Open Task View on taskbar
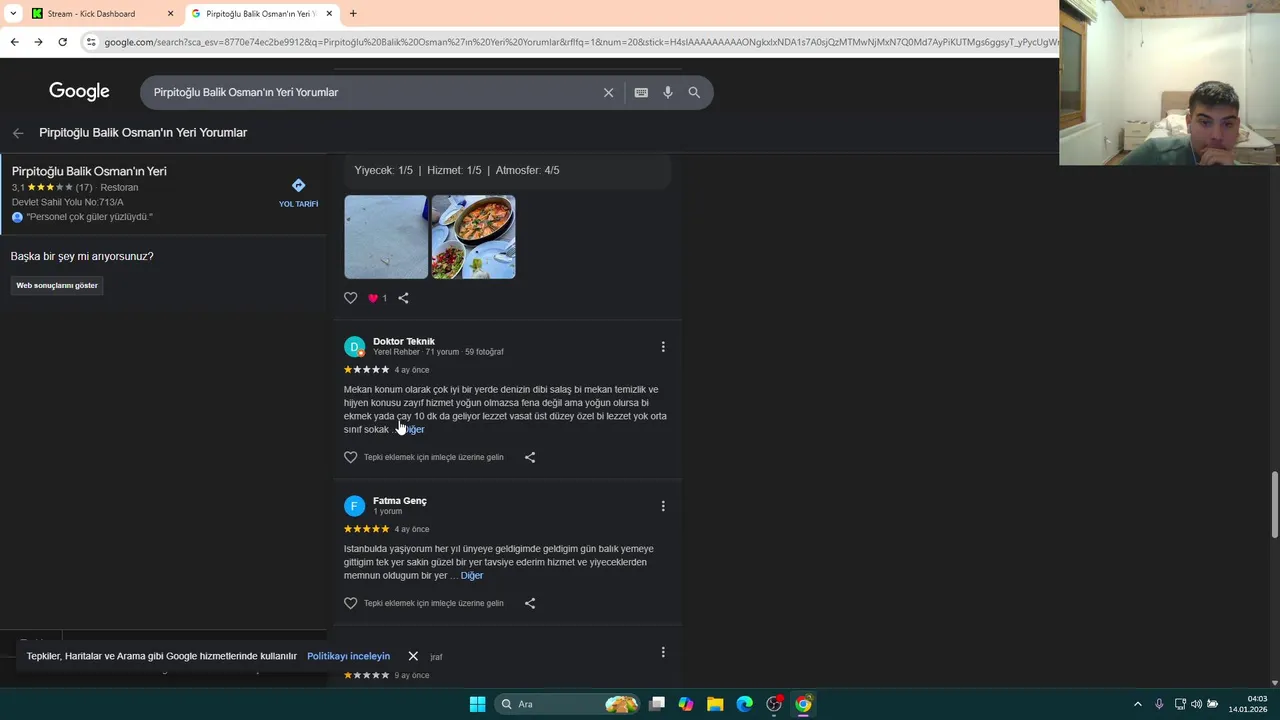 tap(657, 704)
